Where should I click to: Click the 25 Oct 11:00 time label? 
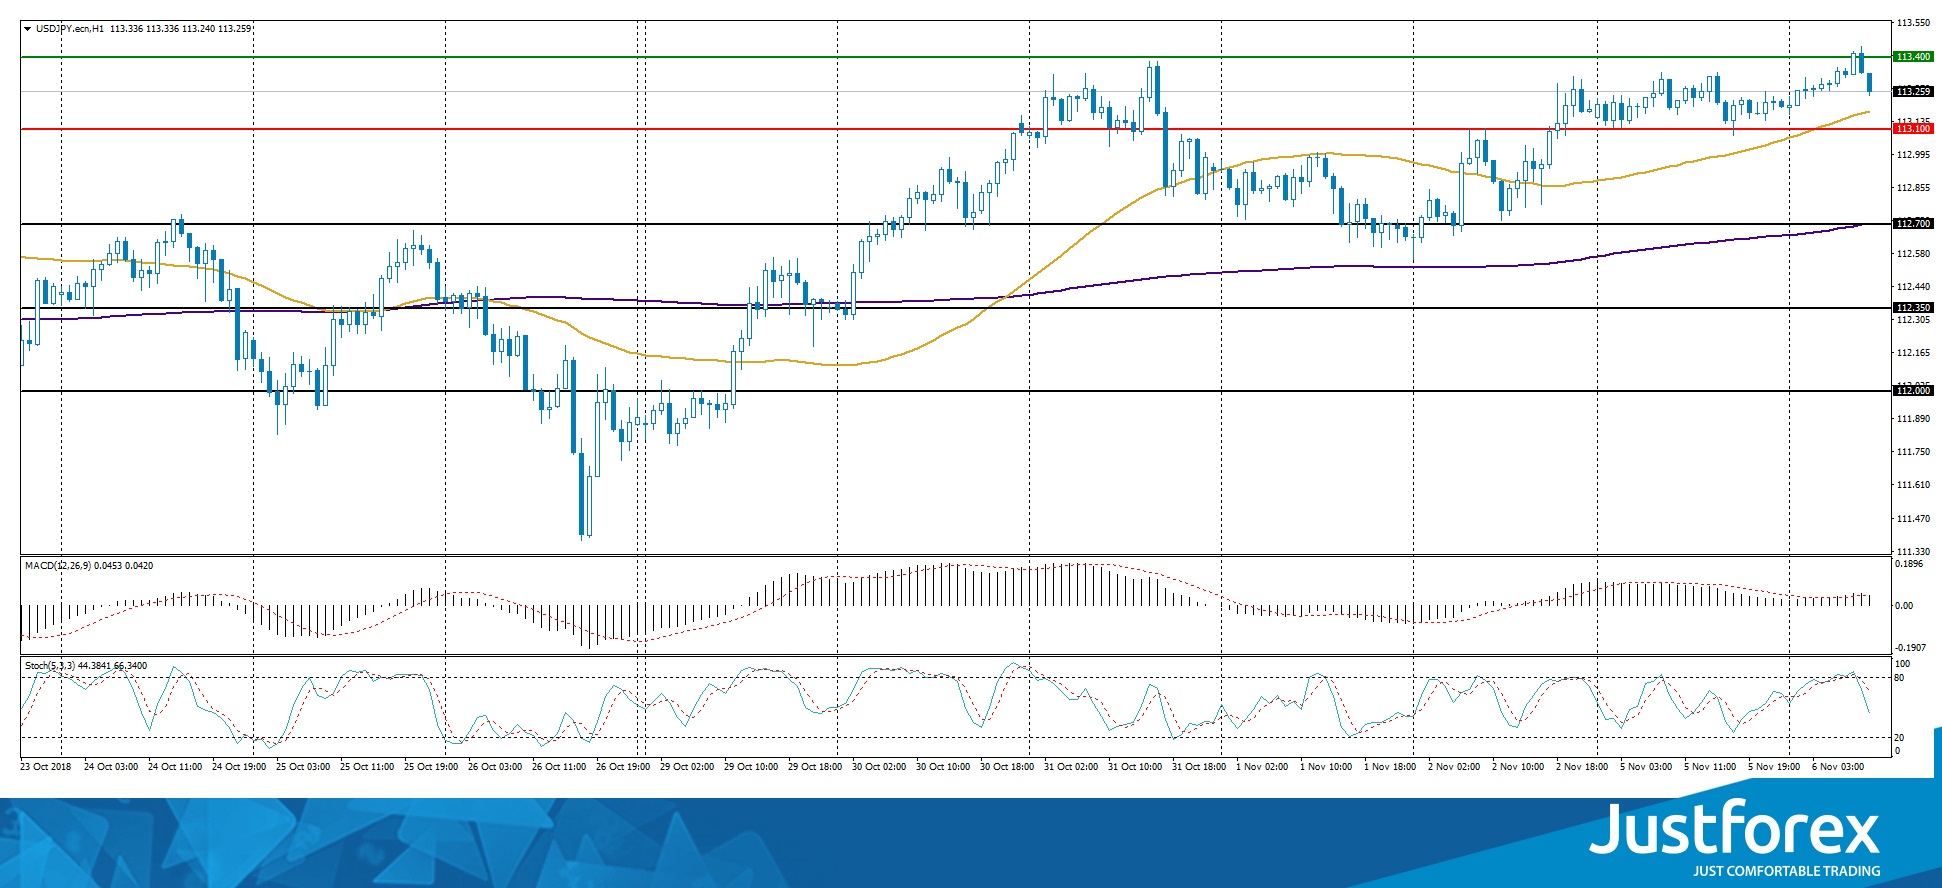[367, 767]
